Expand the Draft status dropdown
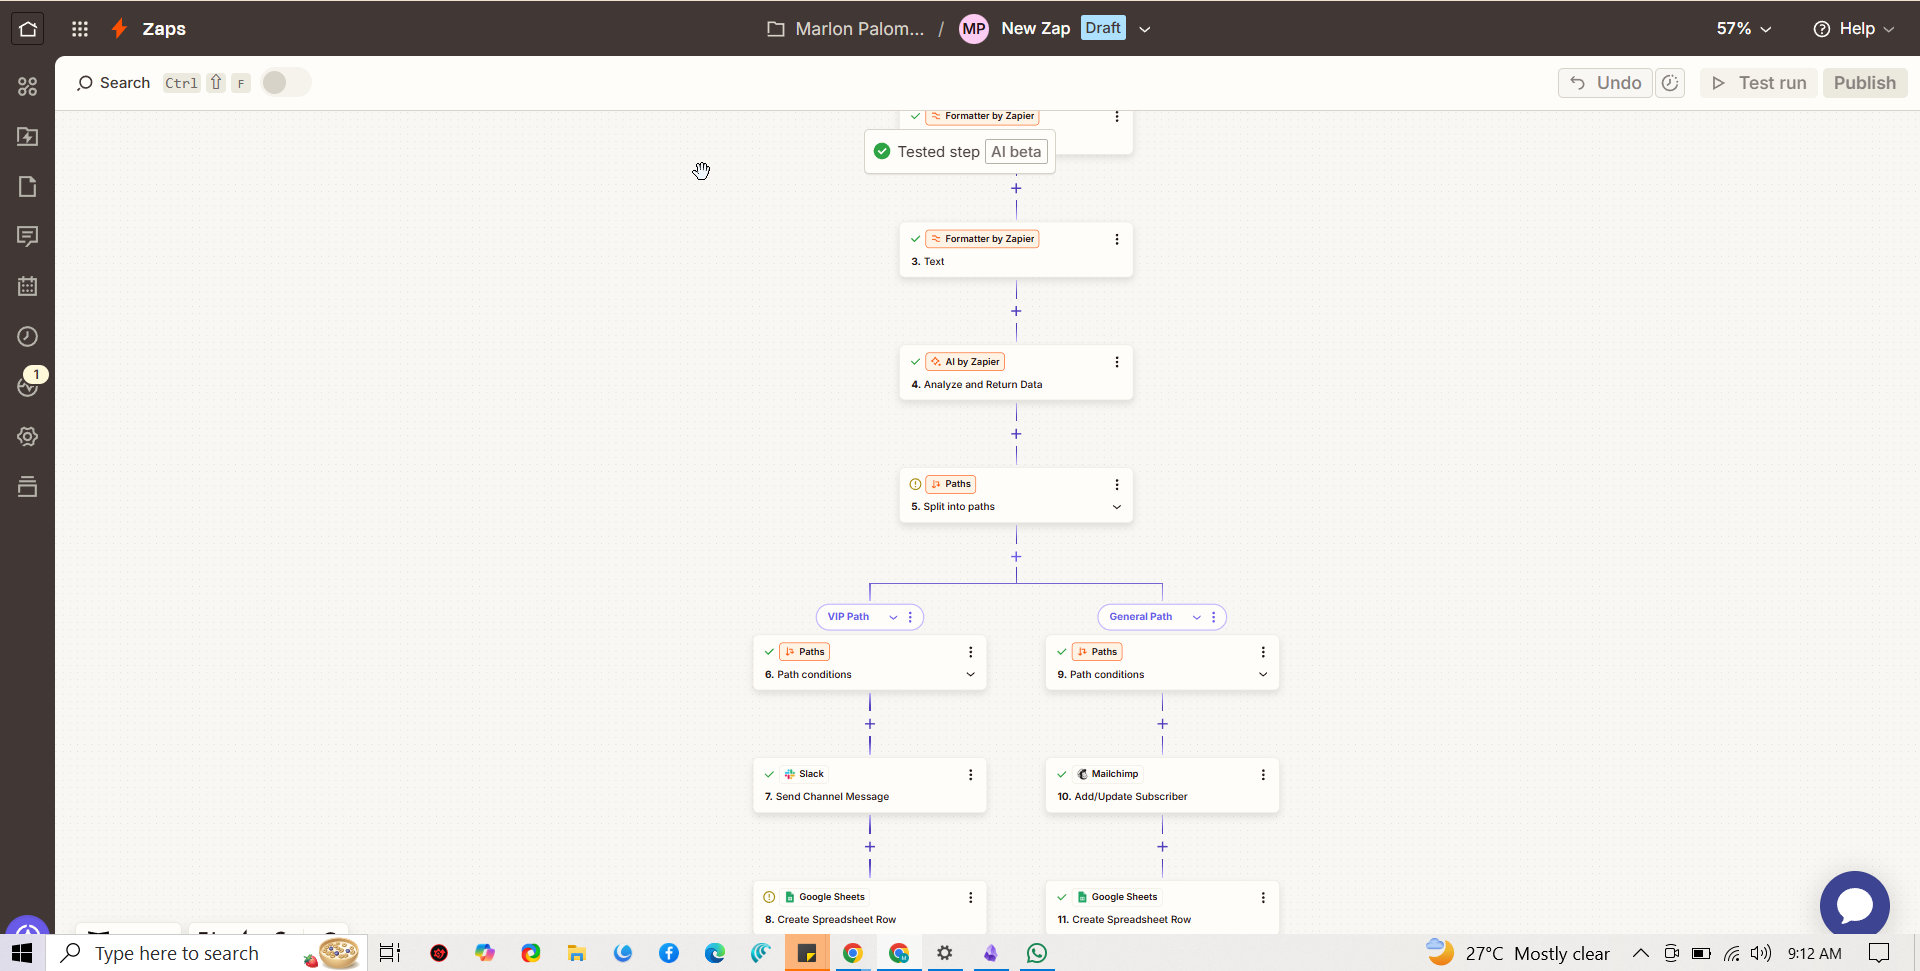1920x971 pixels. click(x=1146, y=29)
